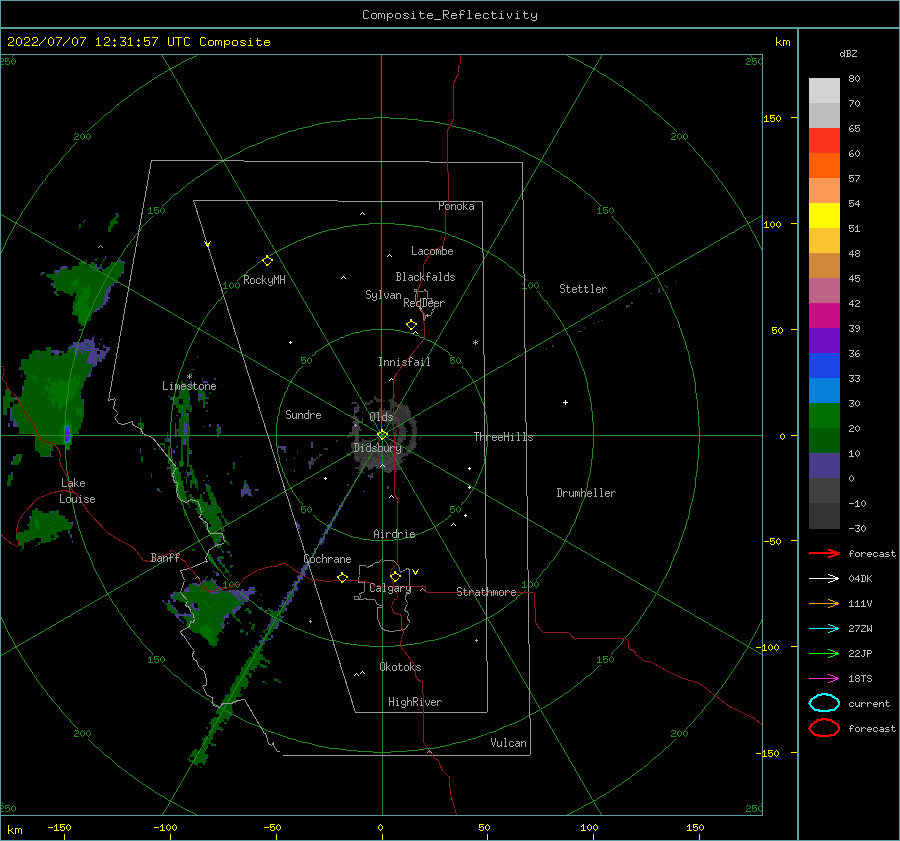Click the blue-purple storm cell above Lake Louise
The width and height of the screenshot is (900, 841).
pyautogui.click(x=67, y=434)
